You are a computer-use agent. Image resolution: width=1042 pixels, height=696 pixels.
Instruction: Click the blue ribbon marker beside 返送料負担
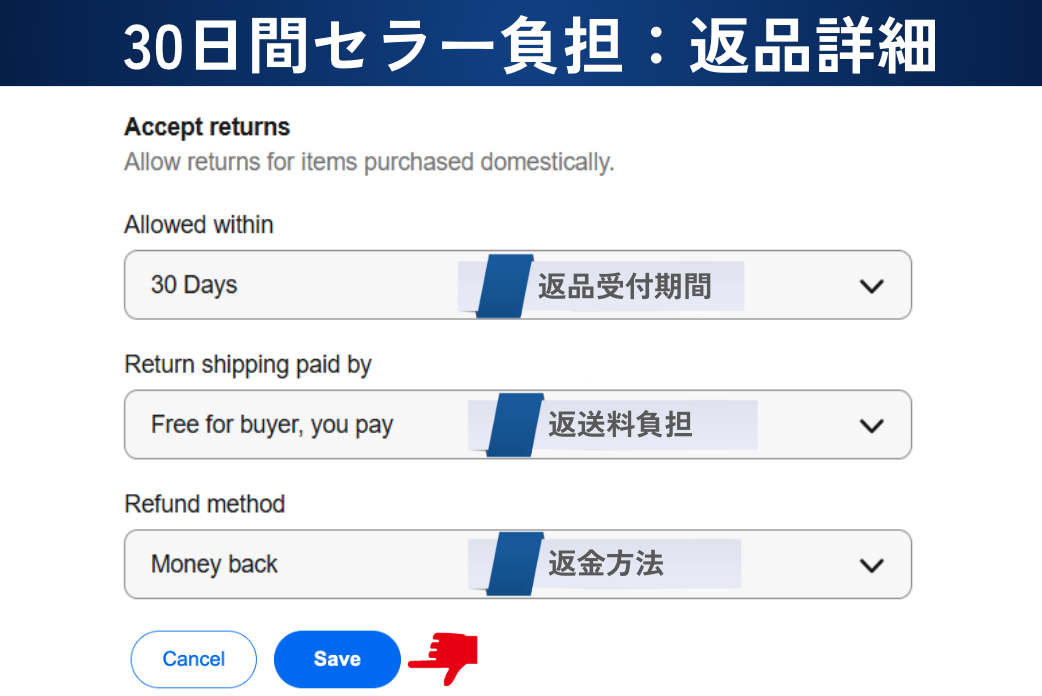(514, 425)
